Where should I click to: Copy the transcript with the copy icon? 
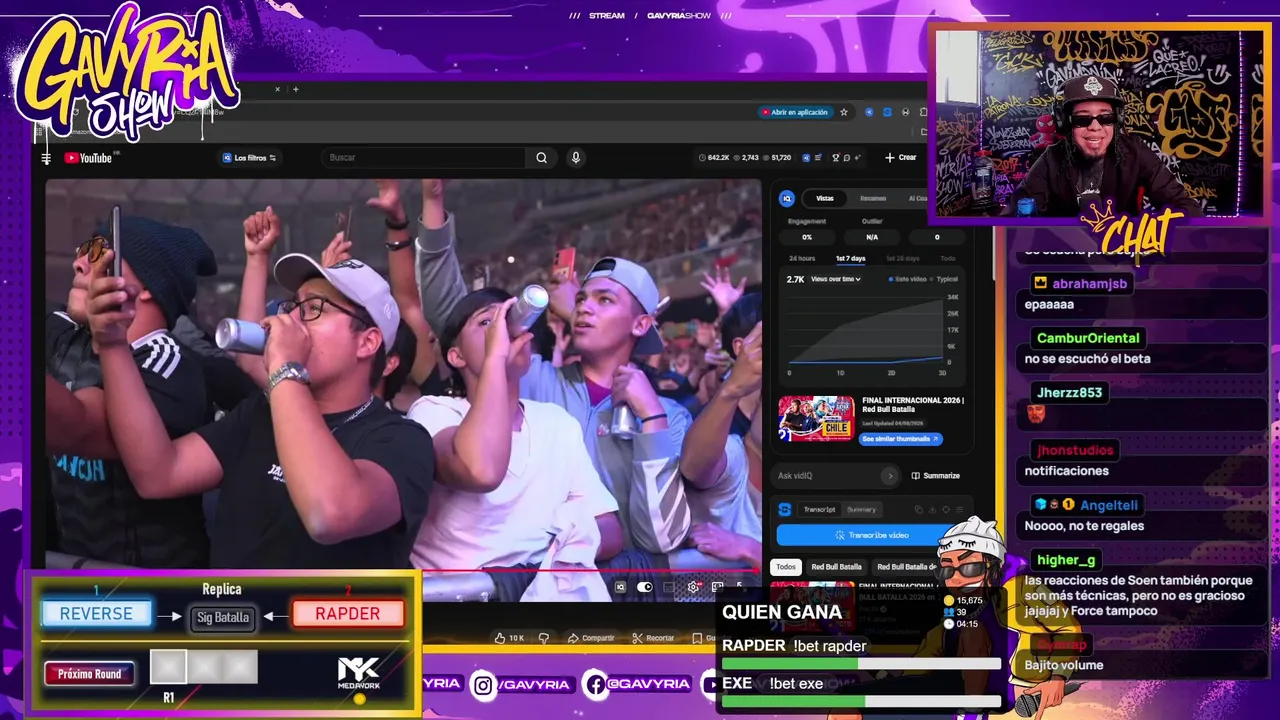pos(919,510)
